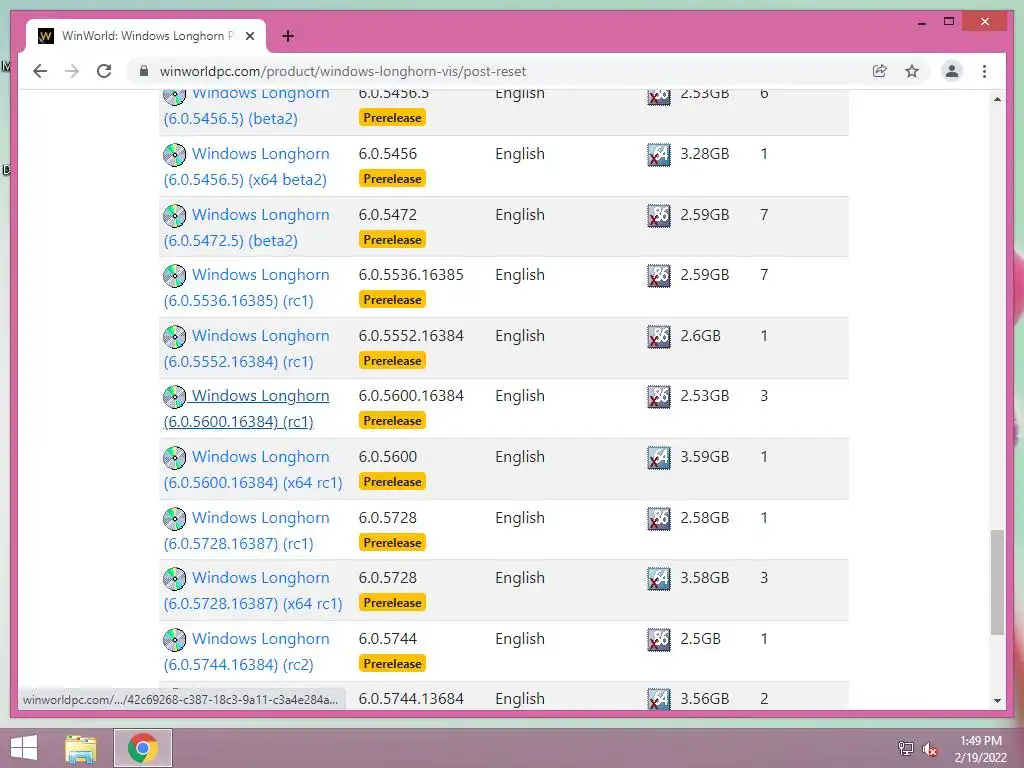Click the x64 architecture icon beside 3.28GB
1024x768 pixels.
tap(659, 155)
